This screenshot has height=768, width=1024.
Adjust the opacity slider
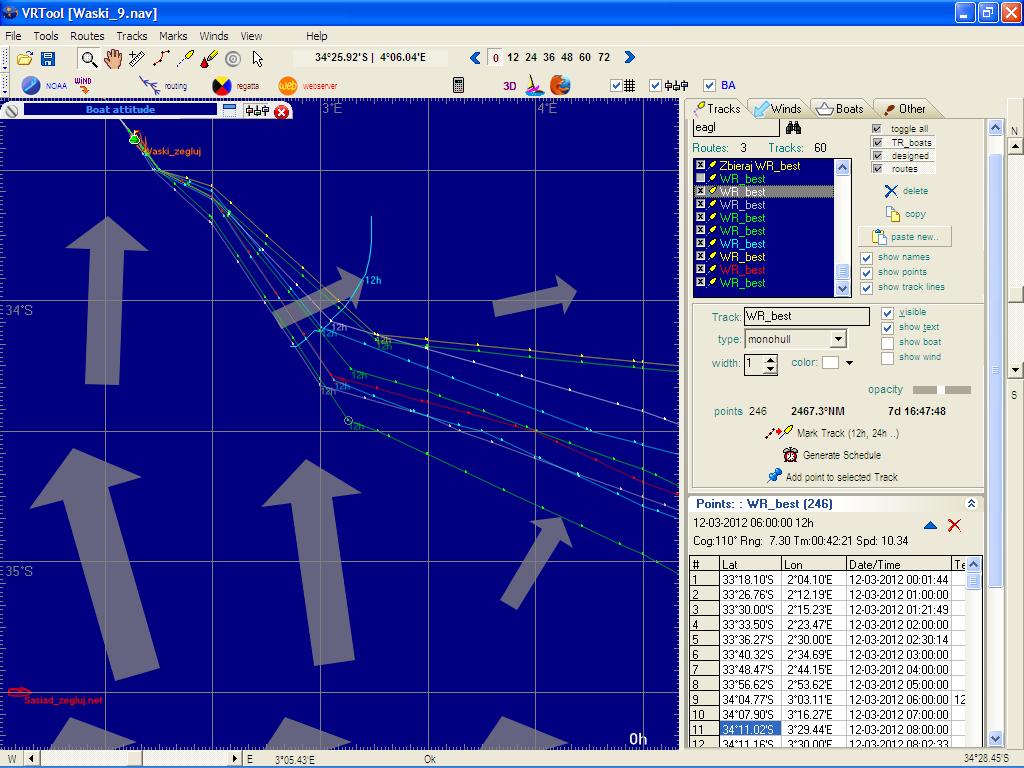941,390
